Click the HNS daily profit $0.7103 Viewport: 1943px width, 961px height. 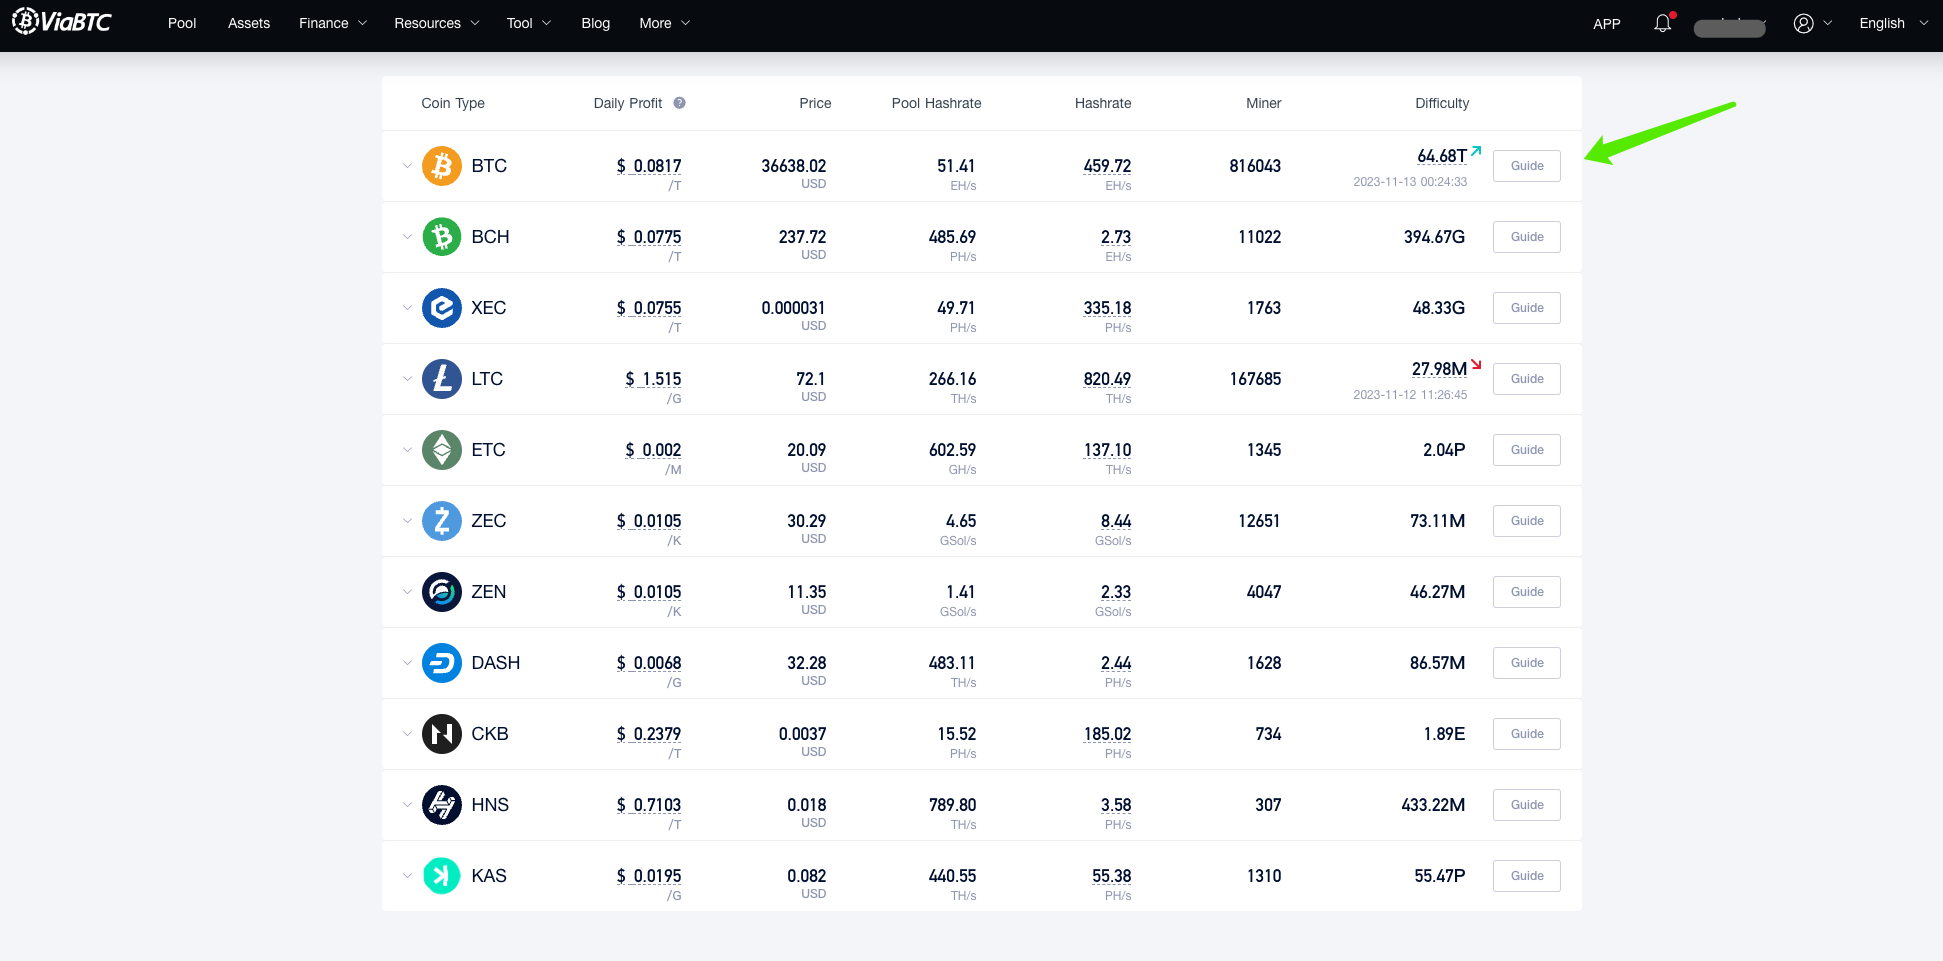pyautogui.click(x=649, y=805)
